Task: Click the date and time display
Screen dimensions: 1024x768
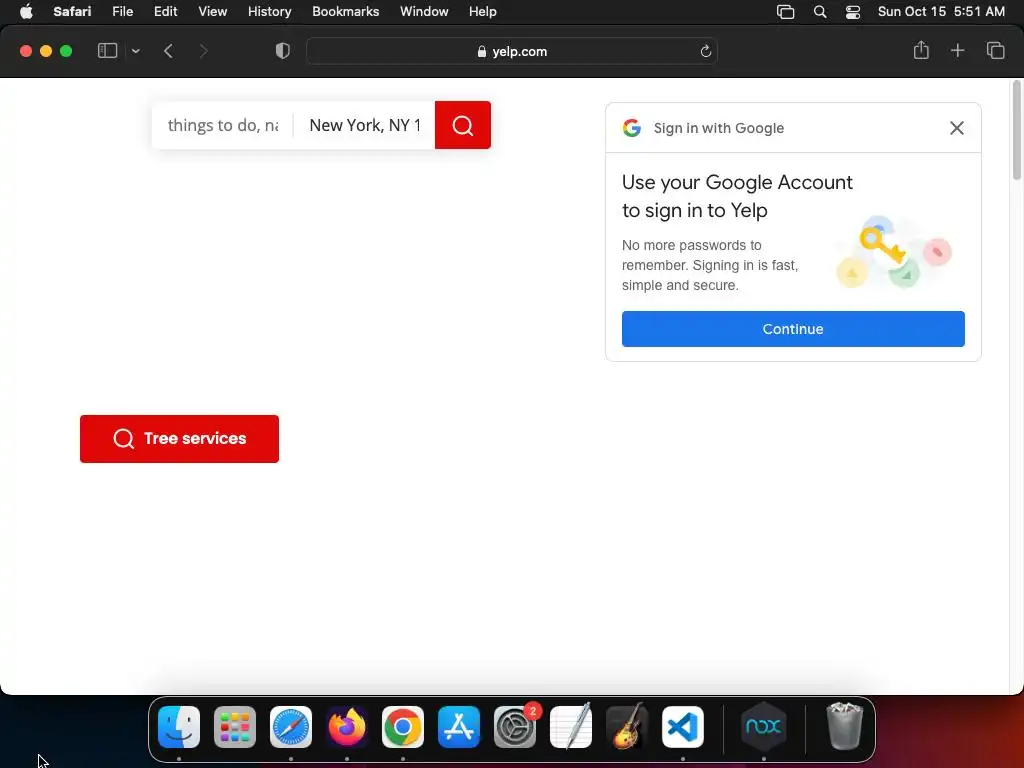Action: (x=941, y=11)
